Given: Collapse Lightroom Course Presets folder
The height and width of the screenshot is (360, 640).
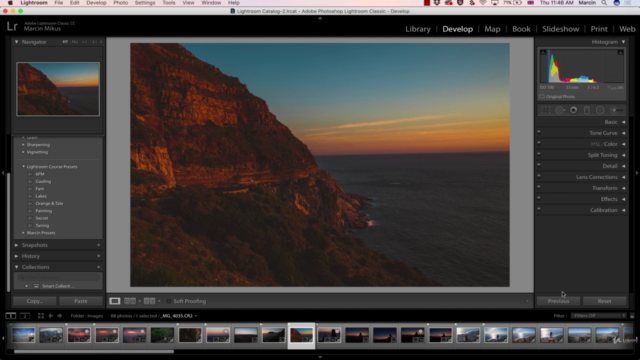Looking at the screenshot, I should point(23,167).
